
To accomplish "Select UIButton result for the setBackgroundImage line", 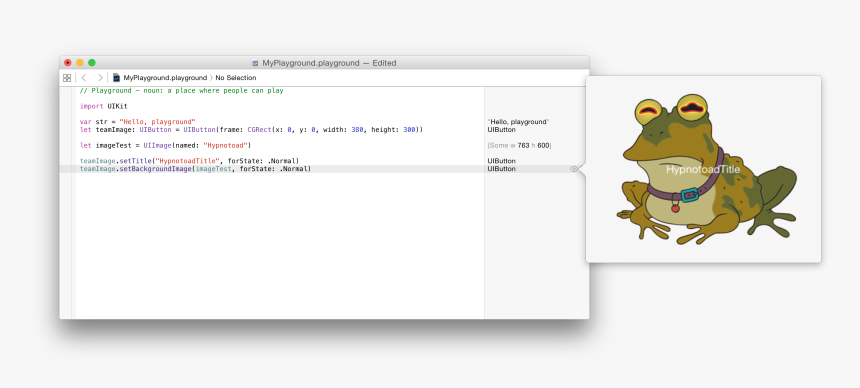I will pyautogui.click(x=501, y=169).
